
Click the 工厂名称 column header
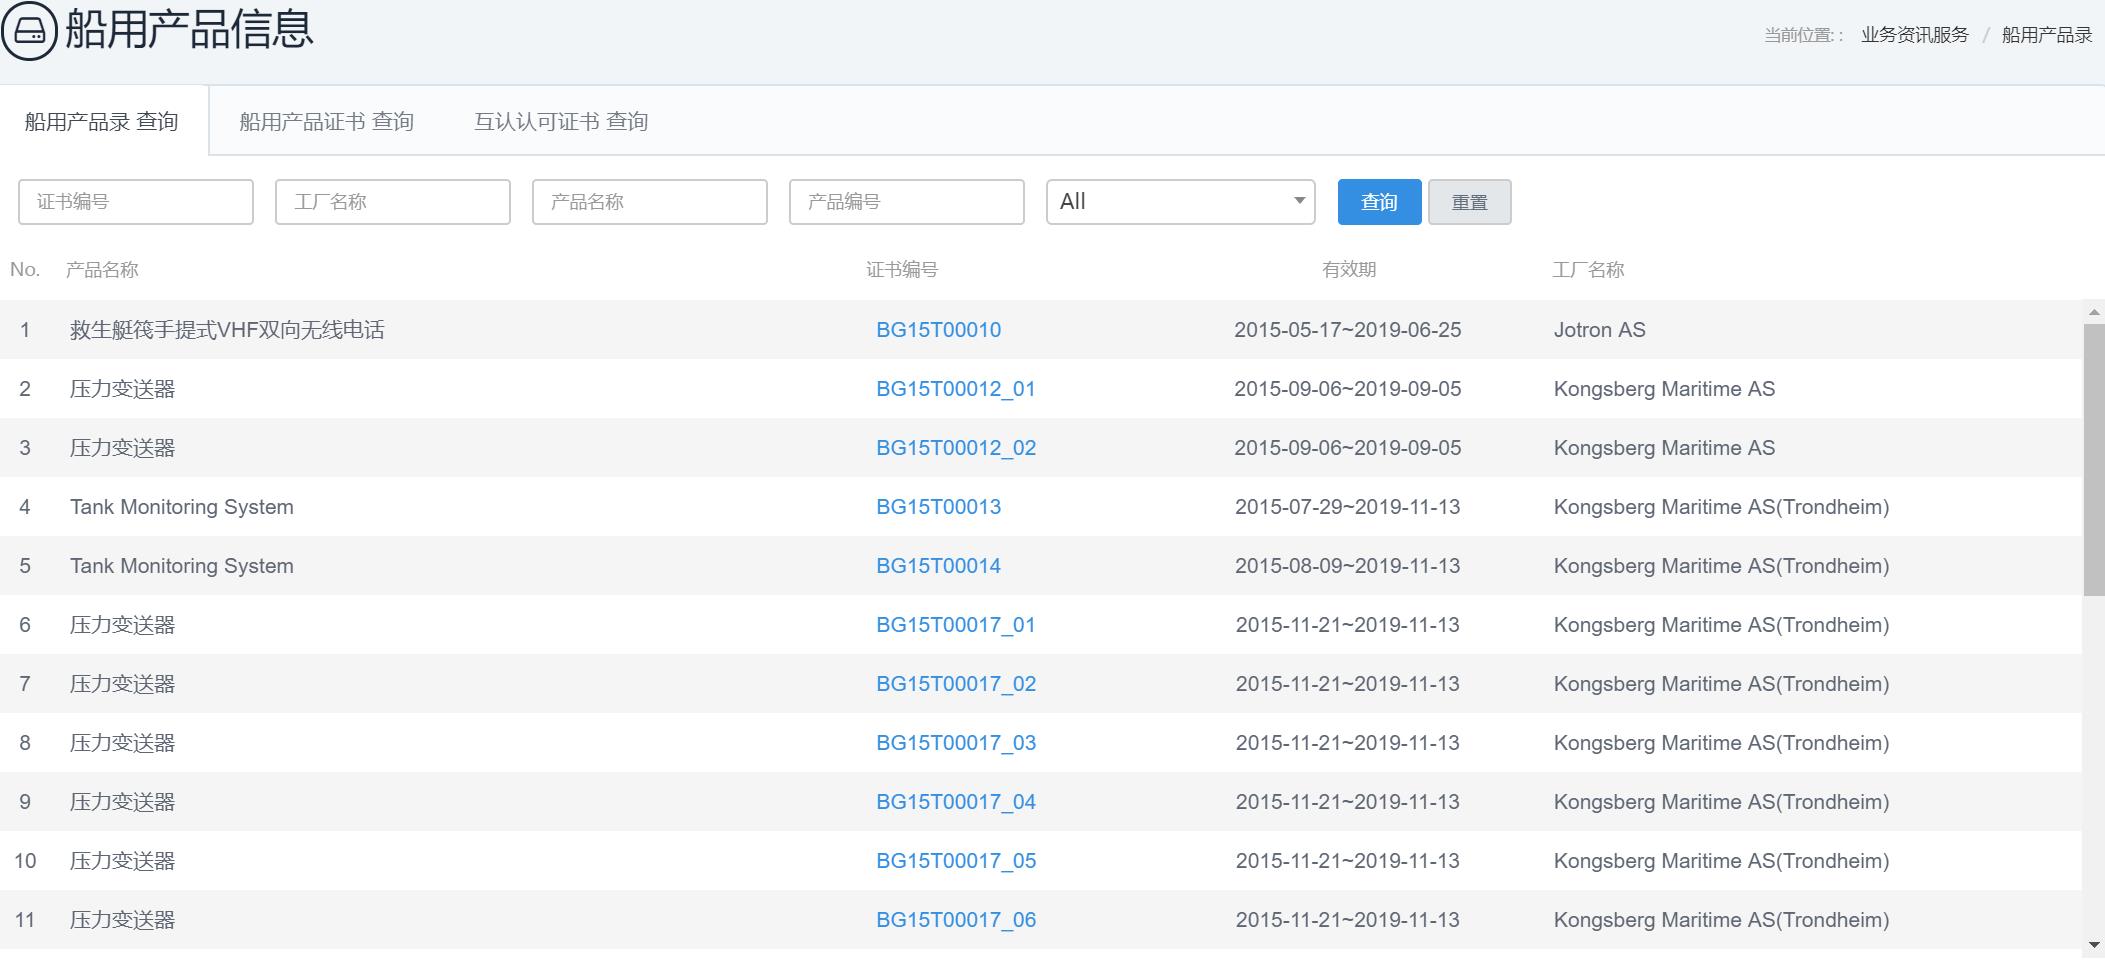click(x=1588, y=270)
